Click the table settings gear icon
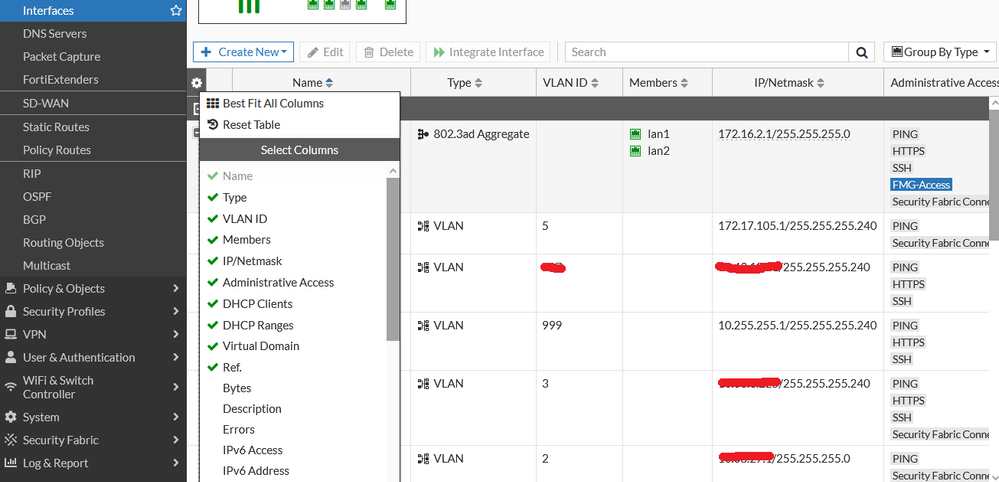 point(197,83)
